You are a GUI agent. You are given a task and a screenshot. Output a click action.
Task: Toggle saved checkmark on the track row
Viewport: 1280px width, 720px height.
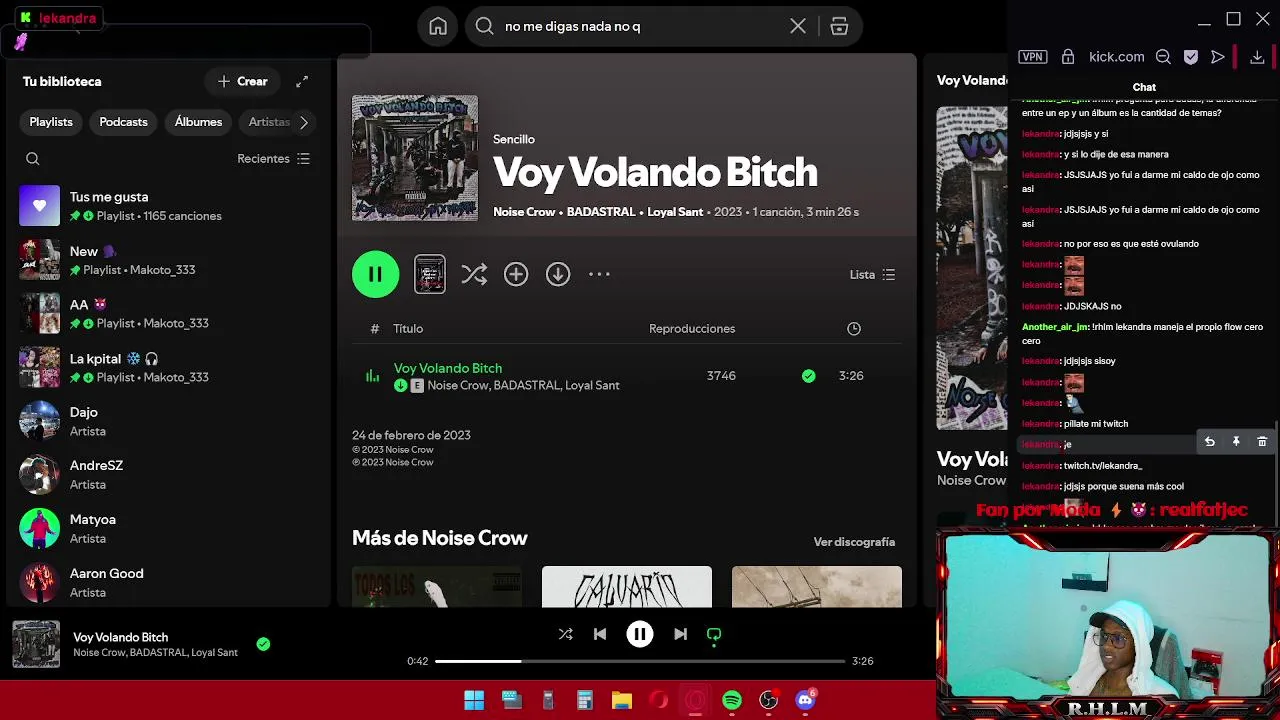pyautogui.click(x=808, y=376)
